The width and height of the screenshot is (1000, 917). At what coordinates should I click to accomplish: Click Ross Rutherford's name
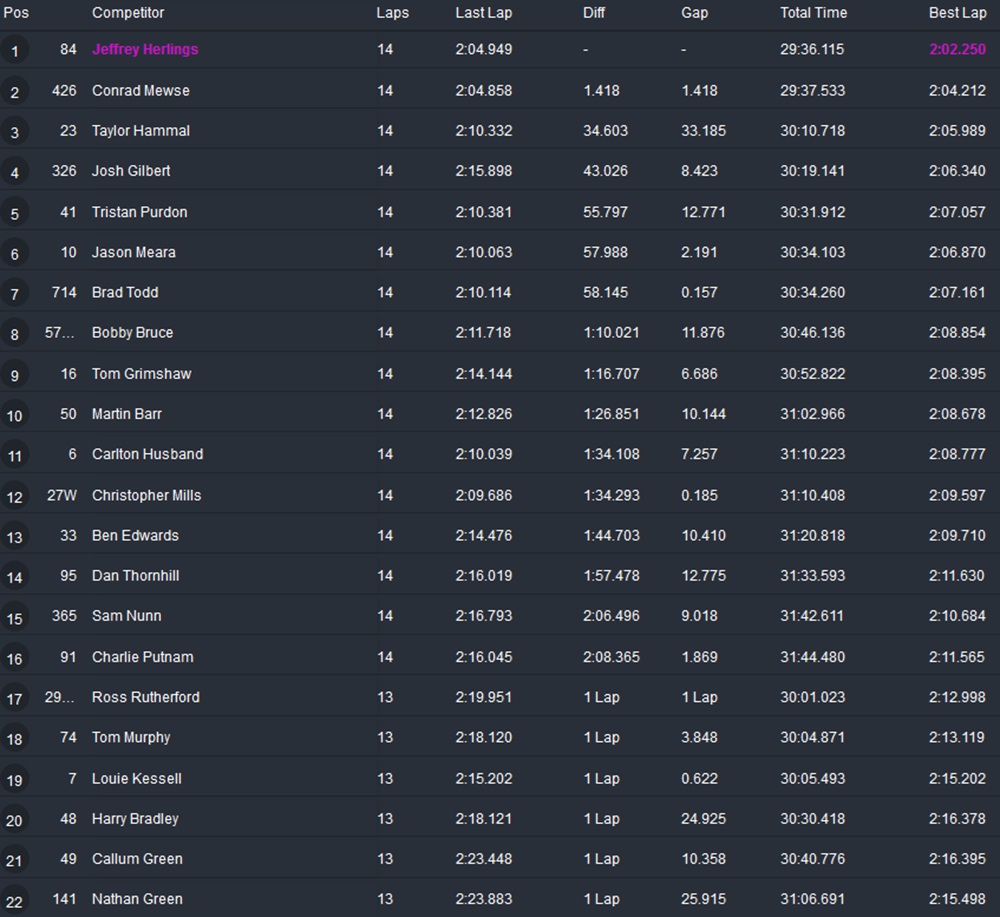[145, 697]
